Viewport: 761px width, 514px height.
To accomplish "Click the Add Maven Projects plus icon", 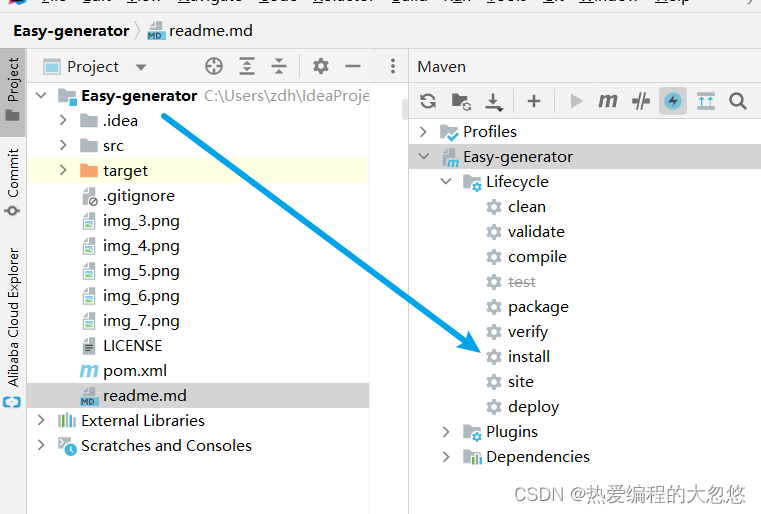I will click(534, 101).
